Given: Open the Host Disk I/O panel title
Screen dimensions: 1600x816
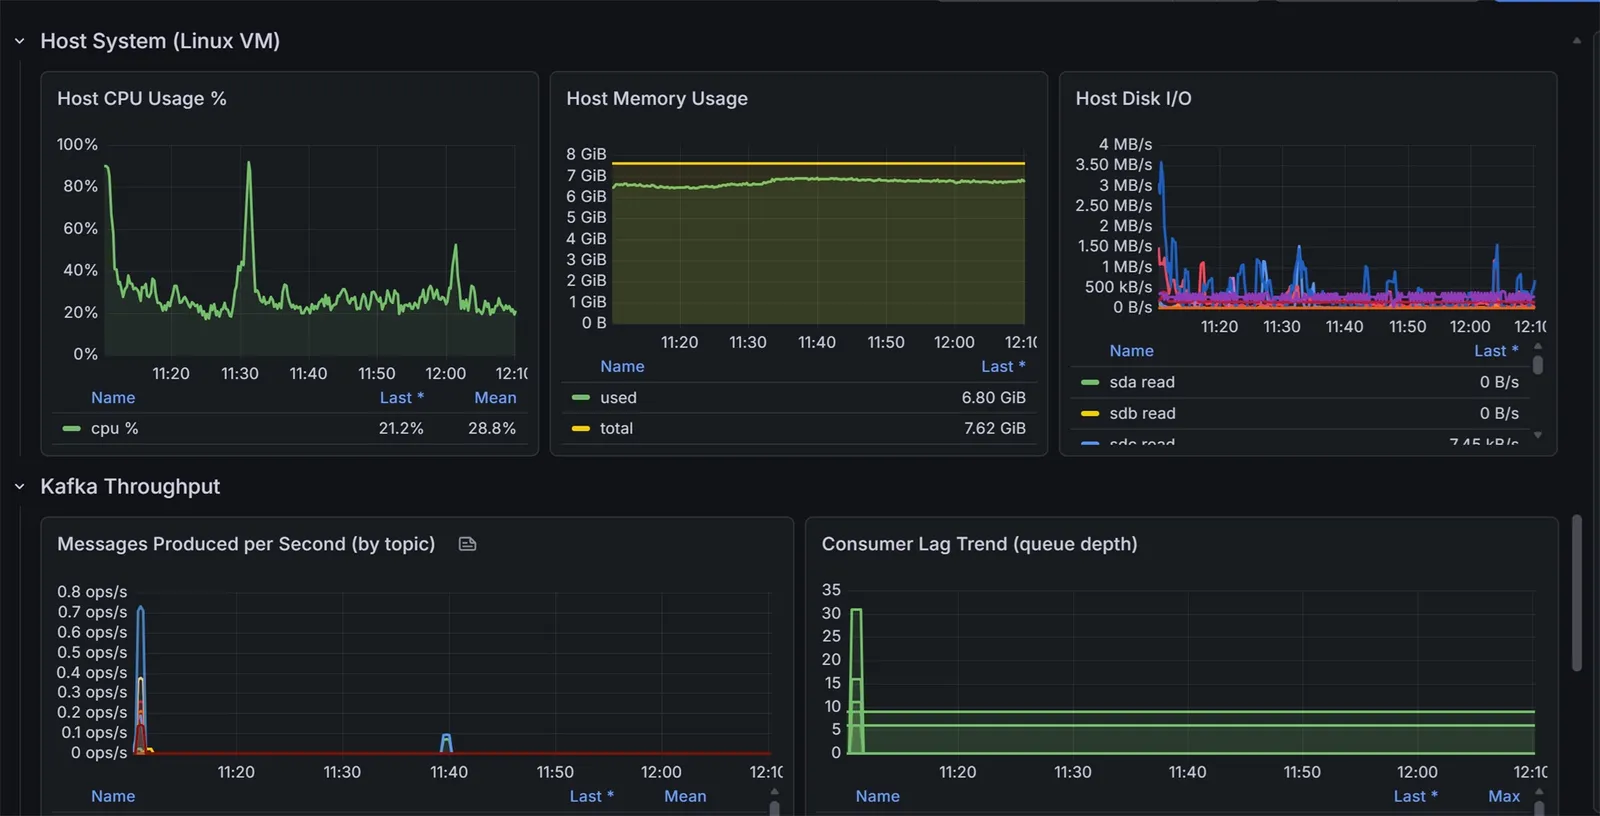Looking at the screenshot, I should (x=1134, y=99).
